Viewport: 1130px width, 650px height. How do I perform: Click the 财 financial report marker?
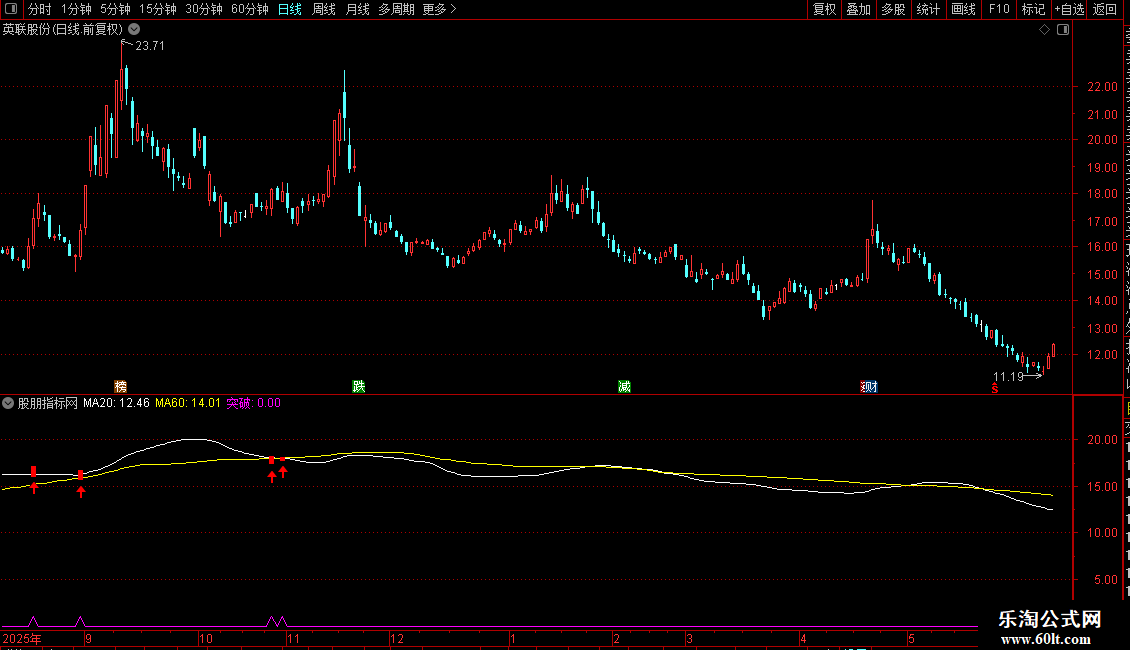point(869,387)
